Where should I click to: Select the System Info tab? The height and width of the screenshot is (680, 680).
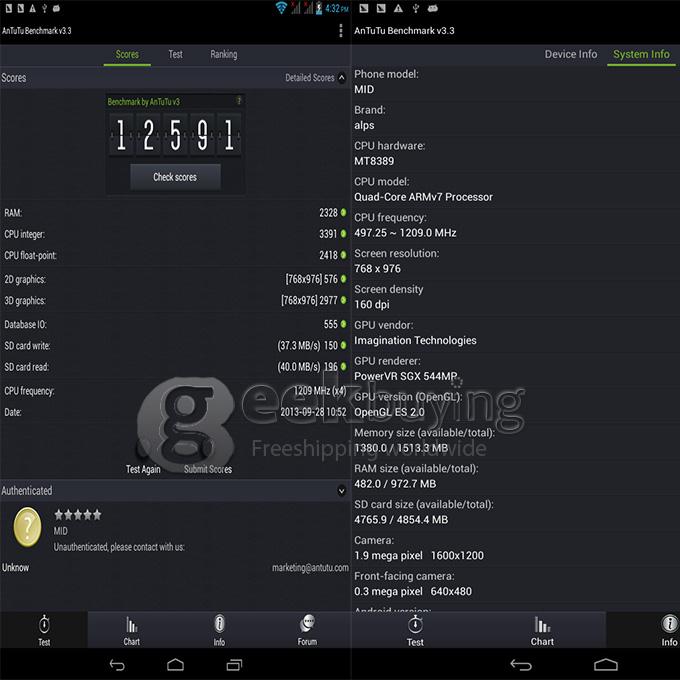click(x=641, y=54)
